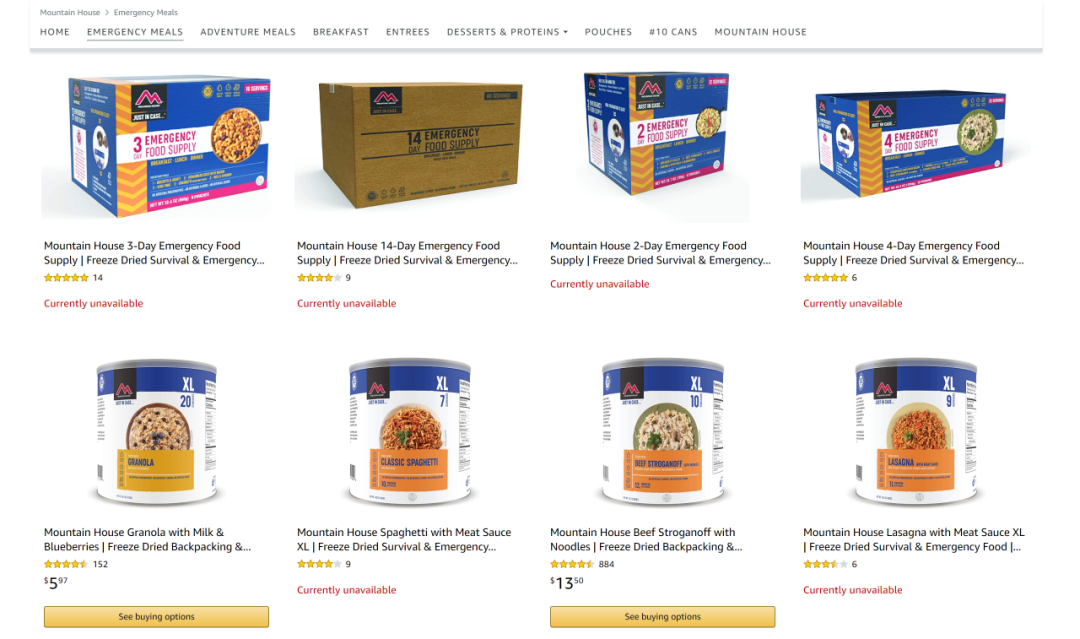Open the Classic Spaghetti can image
Viewport: 1080px width, 639px height.
click(411, 432)
